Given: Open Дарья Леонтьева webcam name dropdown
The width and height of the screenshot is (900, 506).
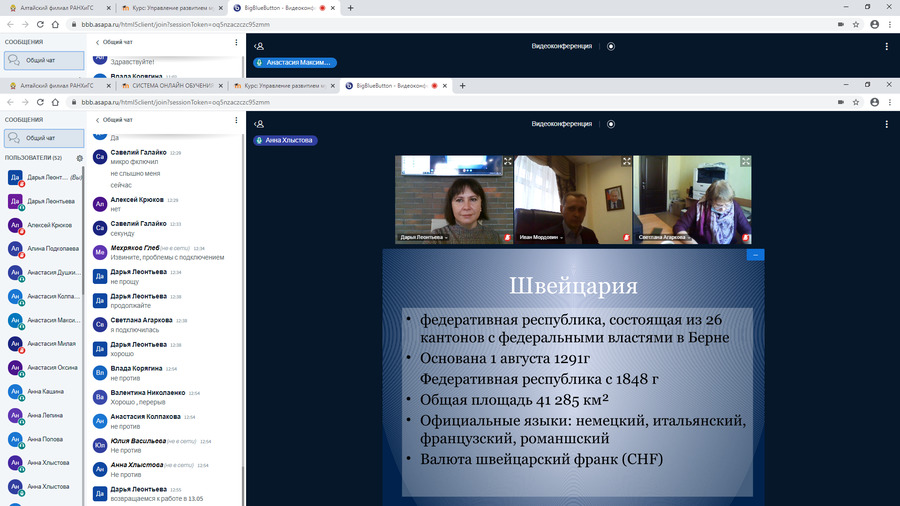Looking at the screenshot, I should (x=424, y=237).
